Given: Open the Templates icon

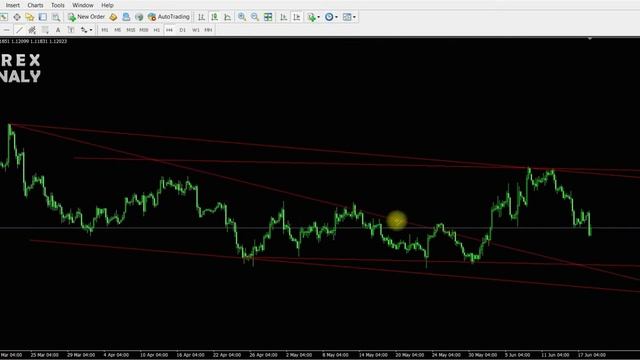Looking at the screenshot, I should coord(347,17).
